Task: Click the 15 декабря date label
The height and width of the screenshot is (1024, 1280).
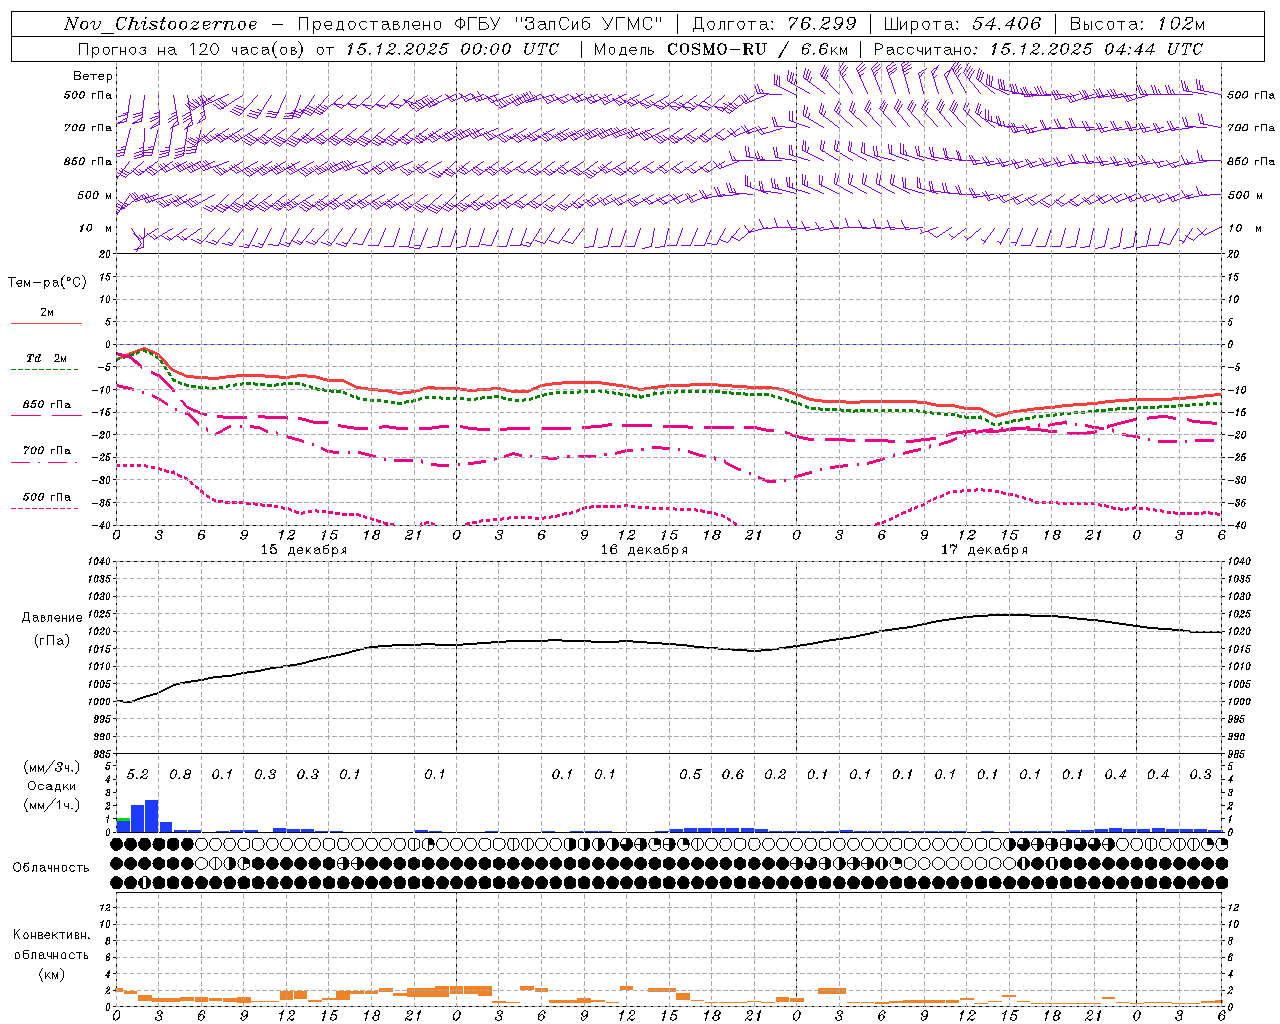Action: coord(304,550)
